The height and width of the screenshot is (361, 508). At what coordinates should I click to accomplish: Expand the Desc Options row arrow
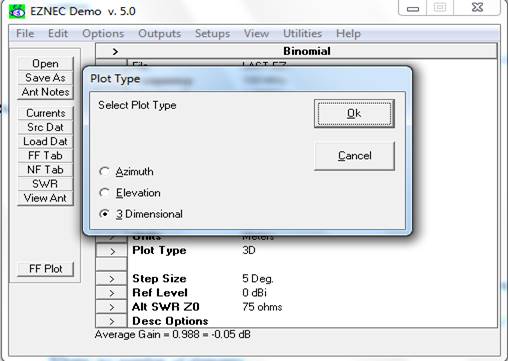click(112, 321)
